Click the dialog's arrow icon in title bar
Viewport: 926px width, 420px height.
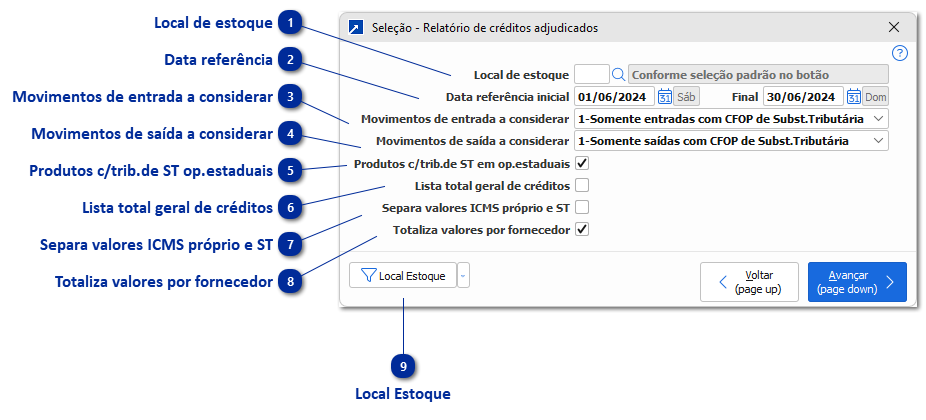pyautogui.click(x=356, y=28)
